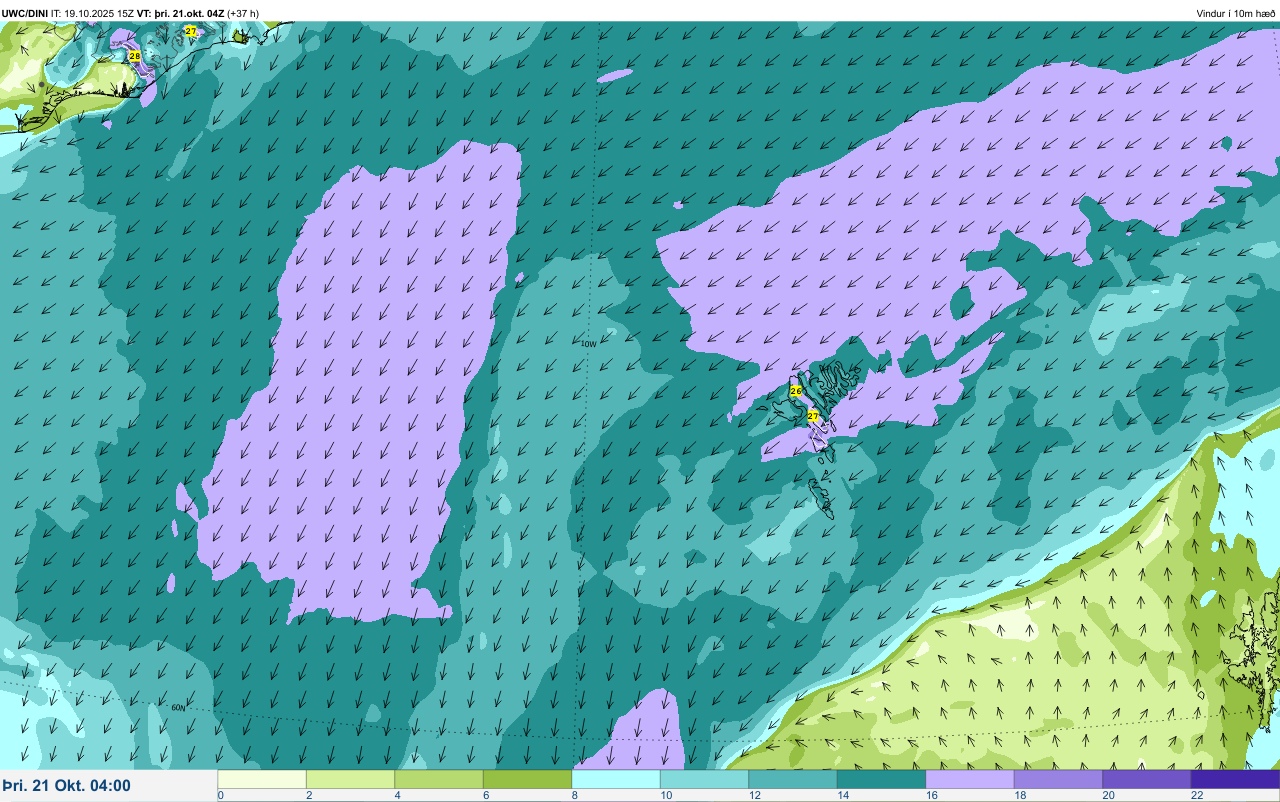This screenshot has width=1280, height=802.
Task: Click legend tick value "0"
Action: point(220,796)
